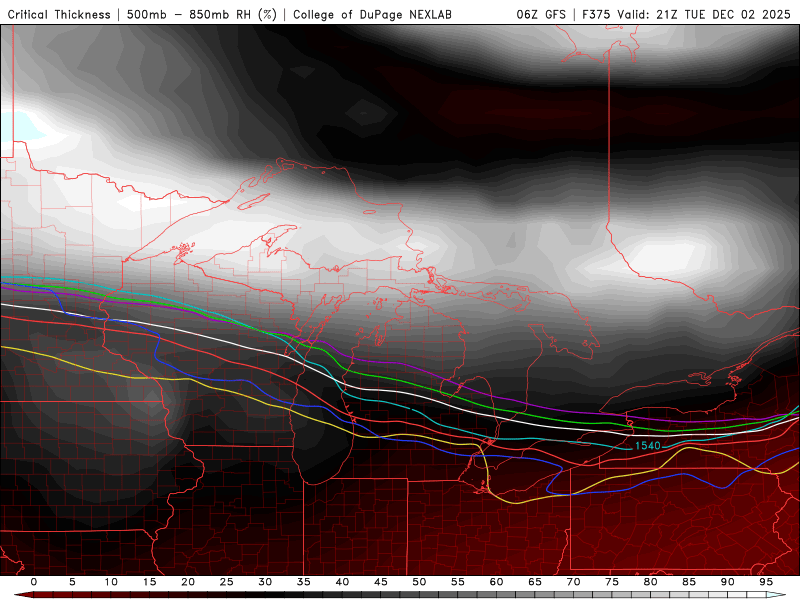Click the "80" value on the RH scale
The image size is (800, 600).
pos(651,582)
